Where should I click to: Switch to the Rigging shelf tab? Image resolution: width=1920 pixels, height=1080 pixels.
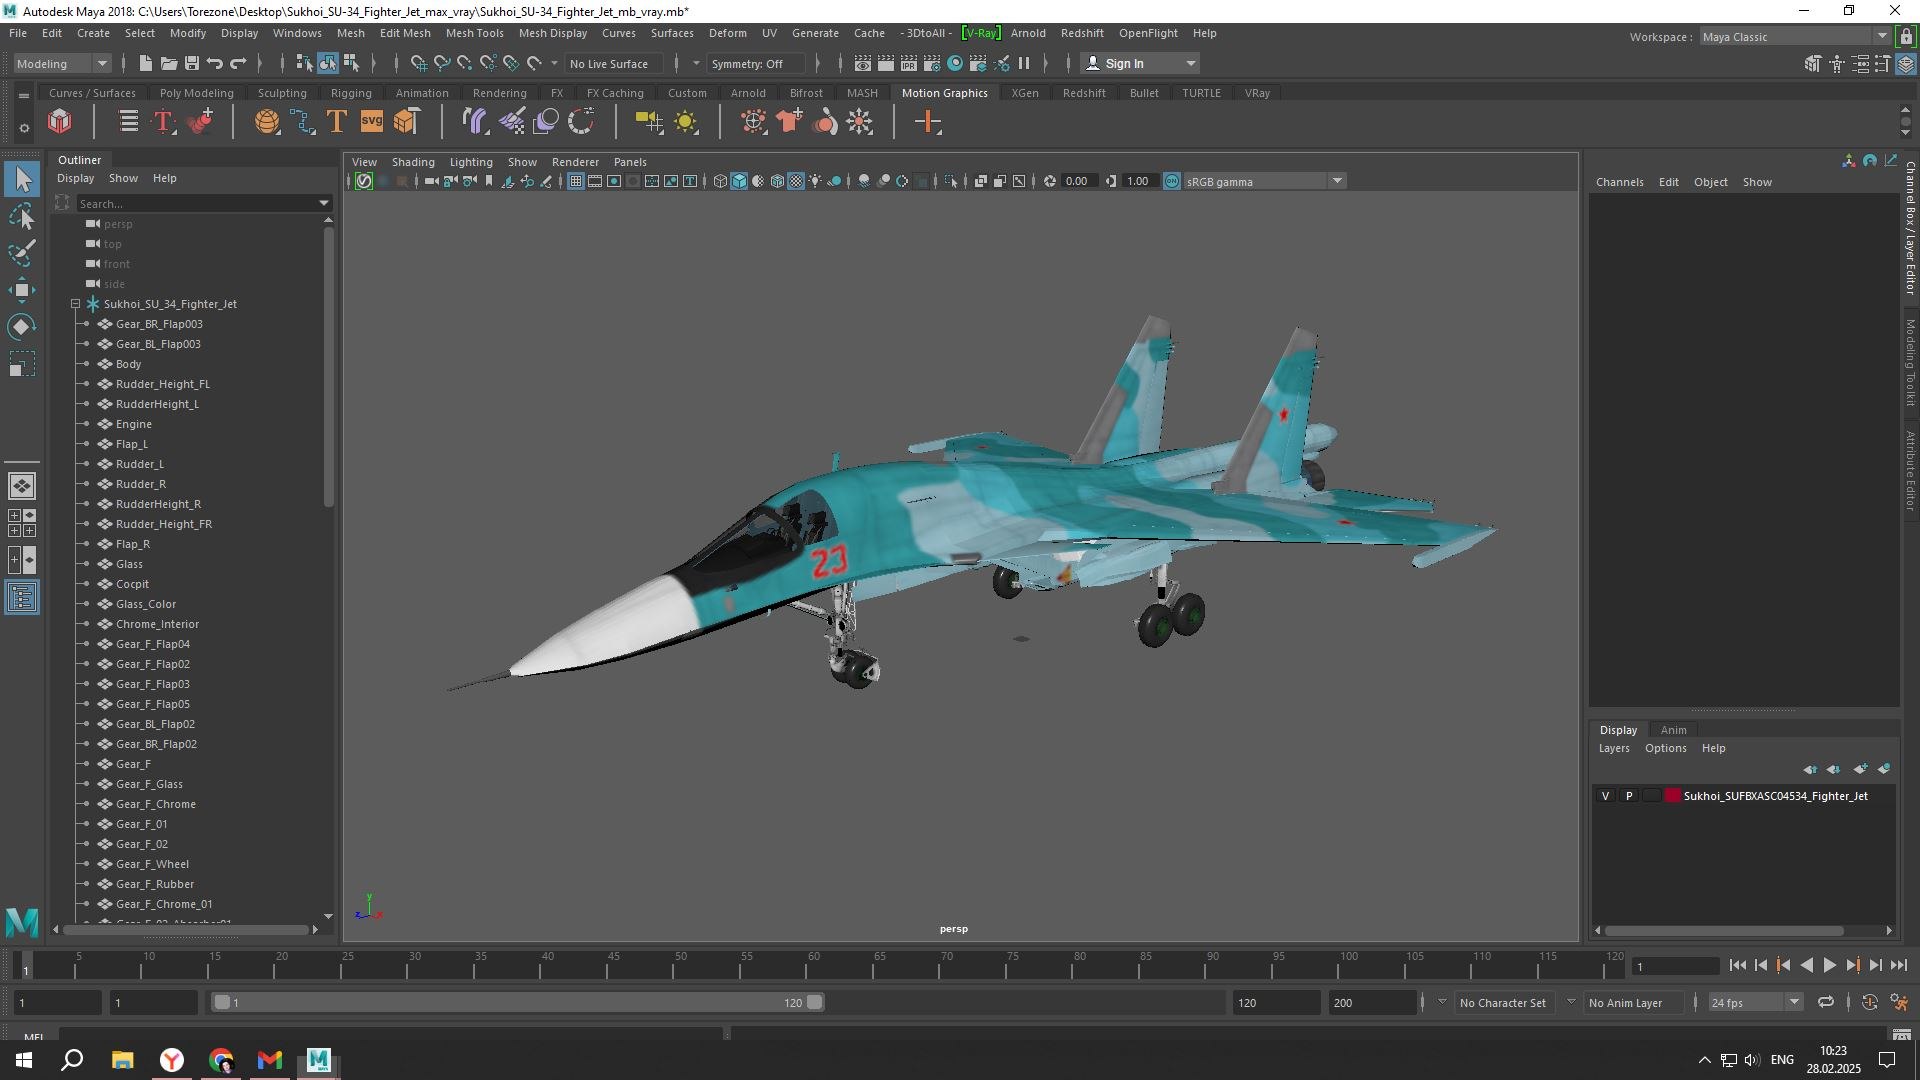click(x=351, y=93)
